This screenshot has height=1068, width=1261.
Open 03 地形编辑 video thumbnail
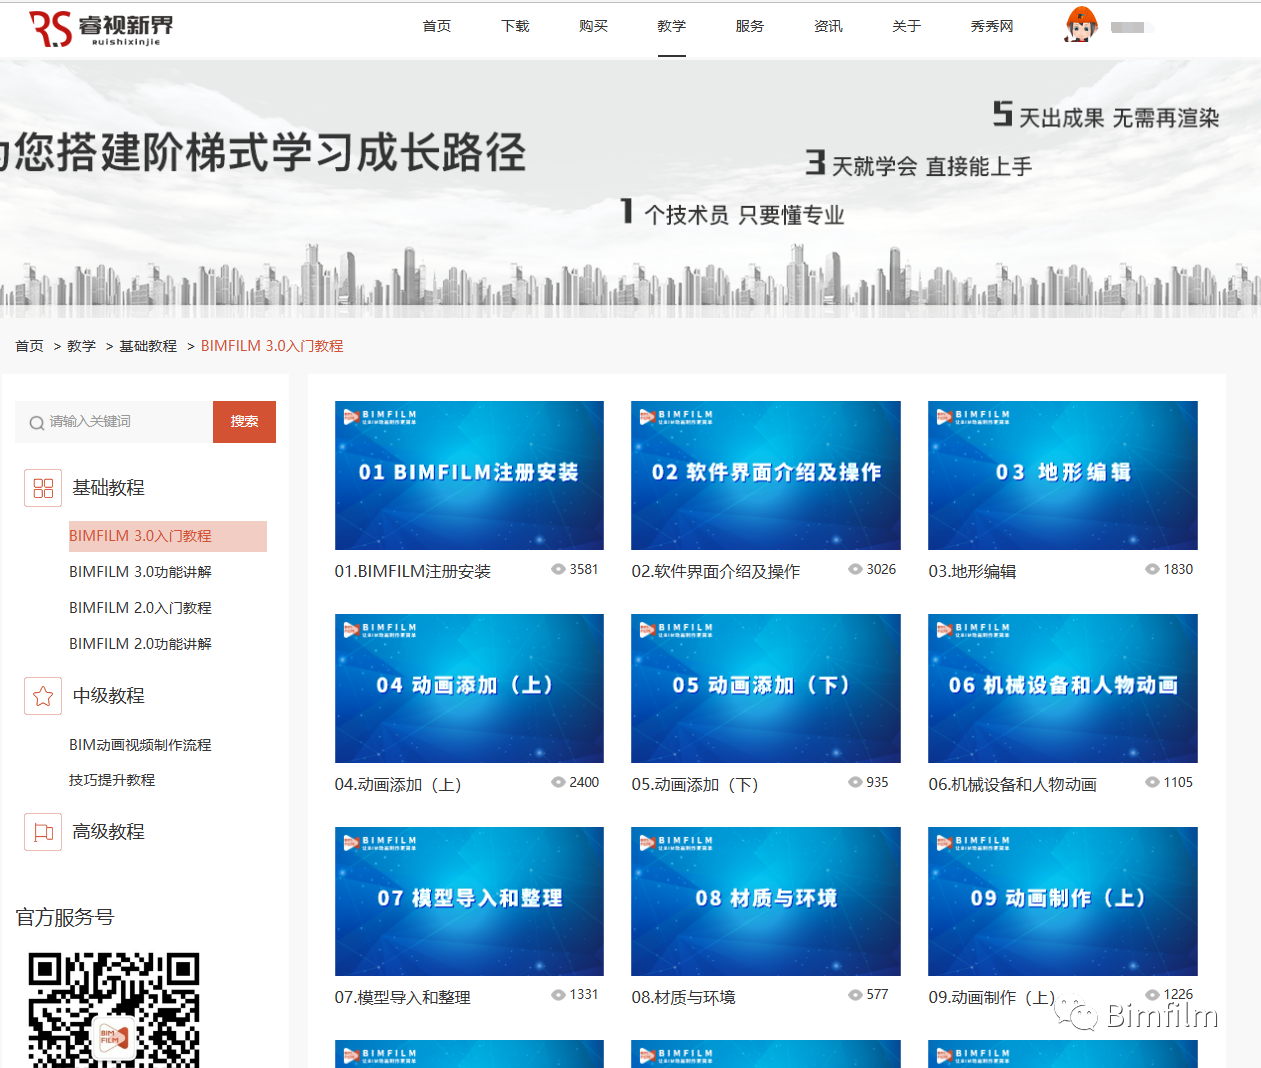pyautogui.click(x=1063, y=475)
